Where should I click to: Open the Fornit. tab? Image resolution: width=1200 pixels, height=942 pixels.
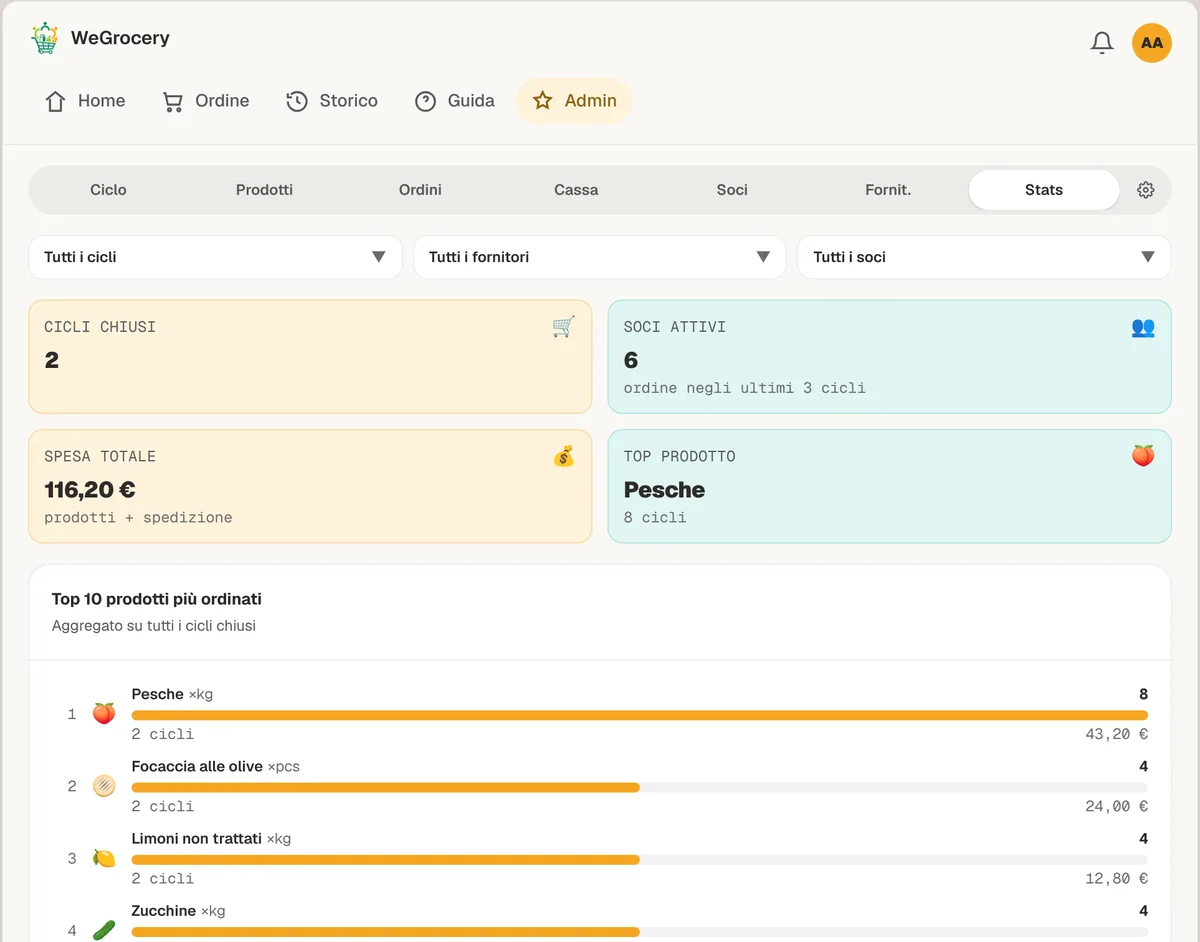tap(888, 190)
